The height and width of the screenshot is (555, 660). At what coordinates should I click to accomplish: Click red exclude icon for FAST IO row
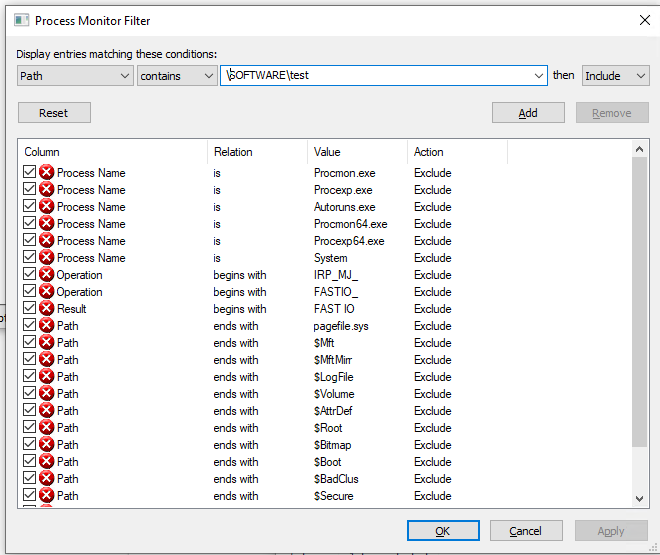(47, 308)
